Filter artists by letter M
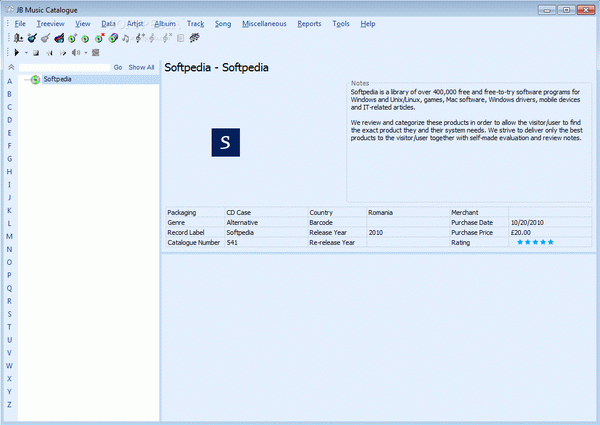The width and height of the screenshot is (600, 425). click(x=10, y=236)
